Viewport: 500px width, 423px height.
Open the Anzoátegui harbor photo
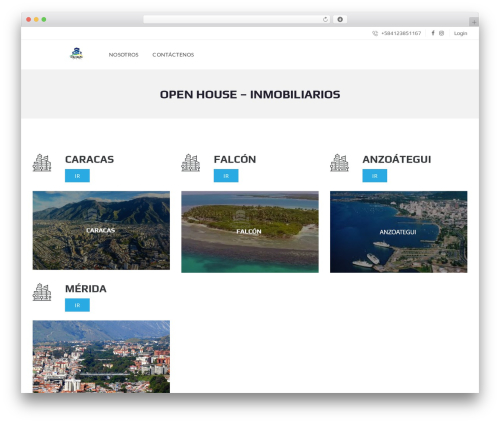(x=399, y=232)
